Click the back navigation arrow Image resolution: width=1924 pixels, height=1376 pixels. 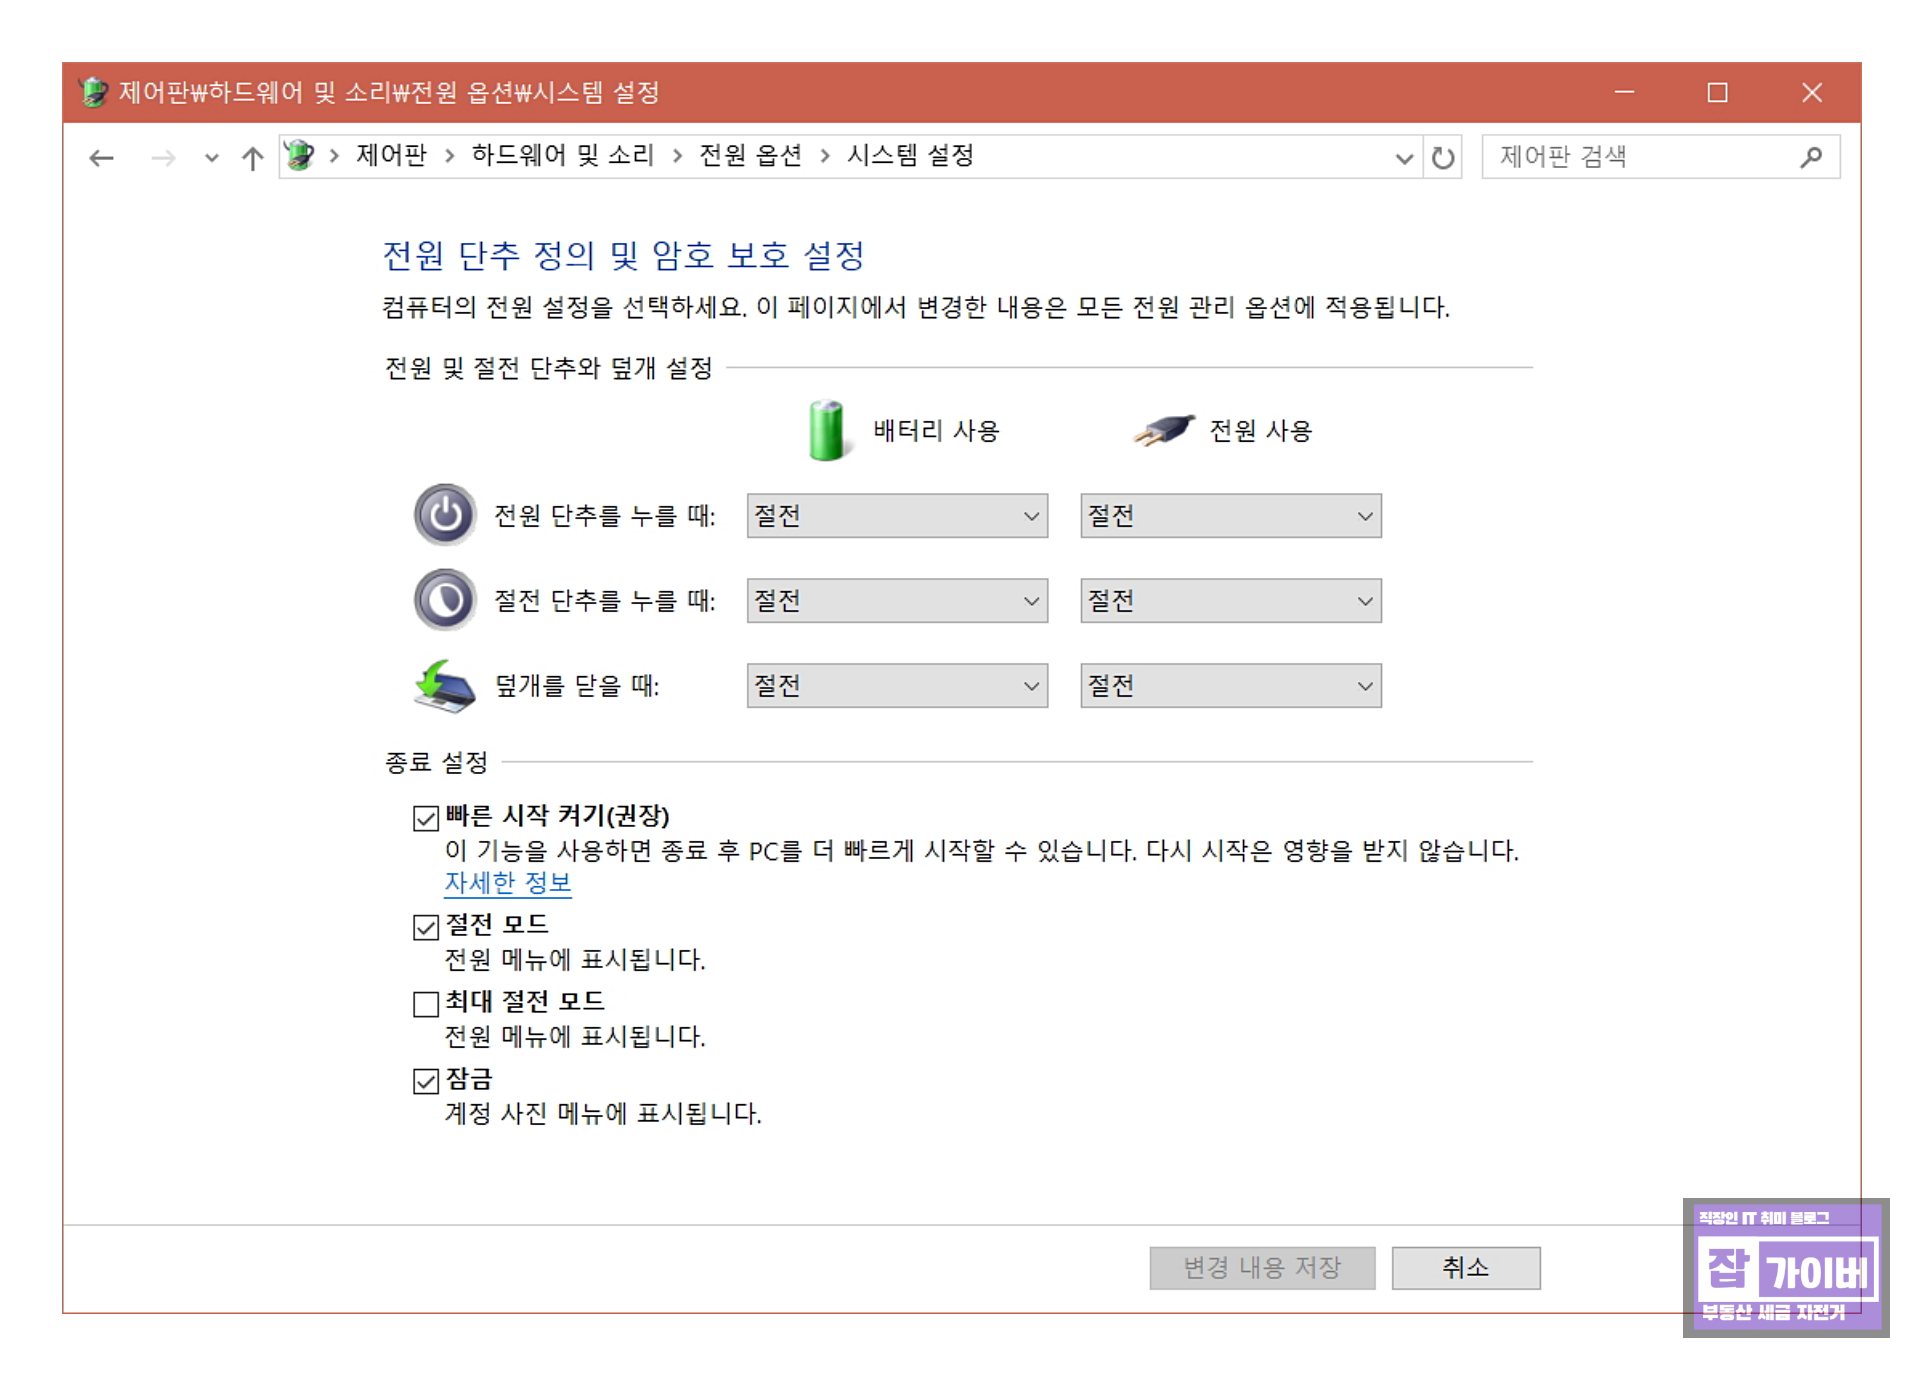pyautogui.click(x=100, y=157)
